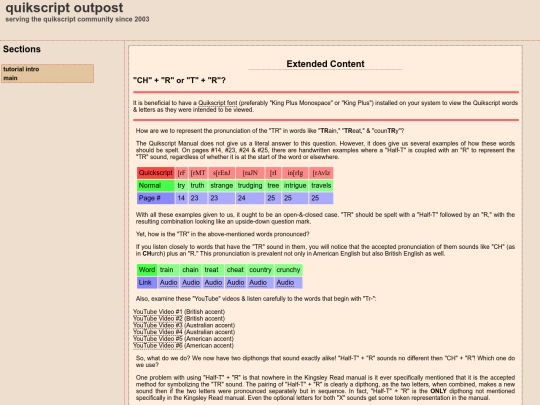Select the Page # row header cell

156,198
